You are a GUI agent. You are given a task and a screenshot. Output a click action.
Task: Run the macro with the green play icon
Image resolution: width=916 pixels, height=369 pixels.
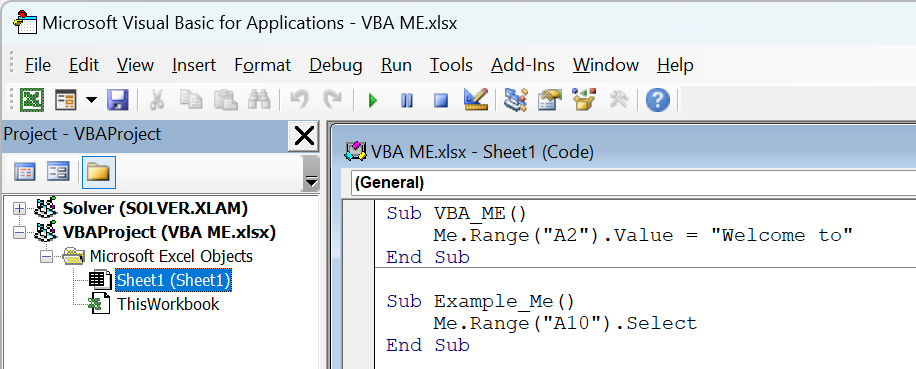(x=373, y=100)
